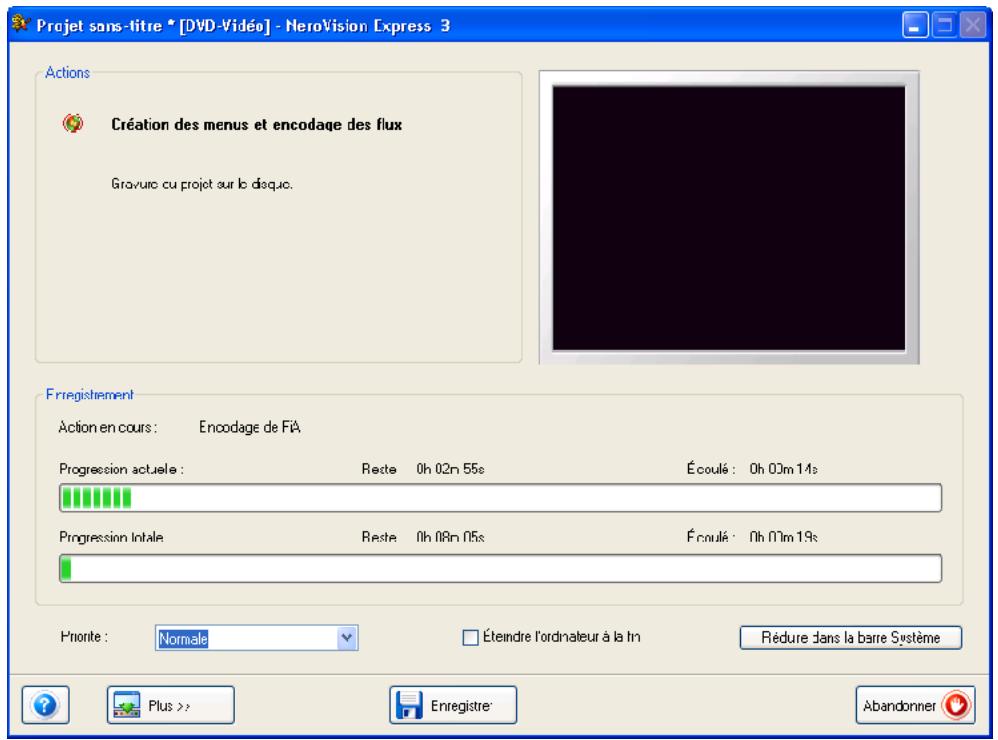
Task: Click the total remaining time '0h 08m 05s'
Action: click(450, 537)
